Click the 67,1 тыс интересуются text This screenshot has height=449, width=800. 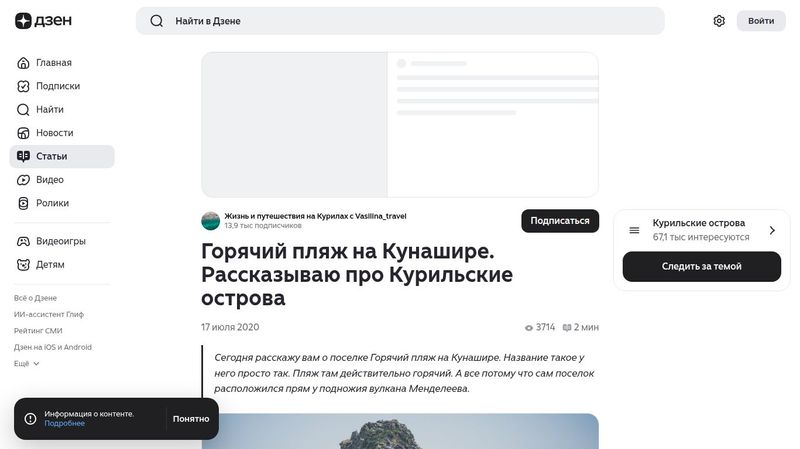click(701, 237)
